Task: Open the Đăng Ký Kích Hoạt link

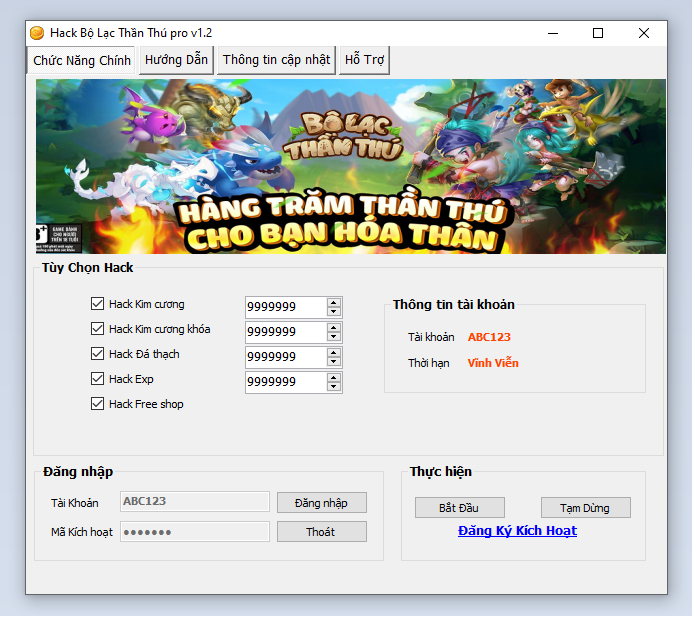Action: pos(517,531)
